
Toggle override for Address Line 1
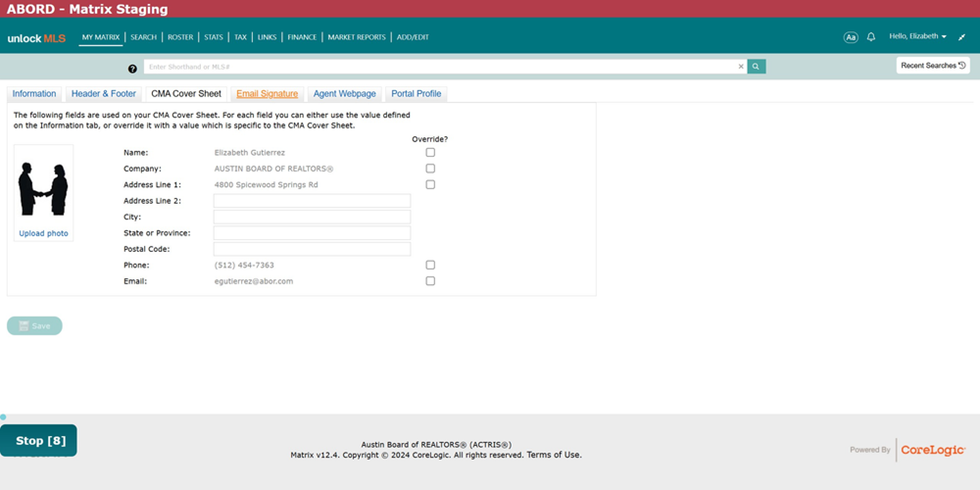(x=430, y=185)
